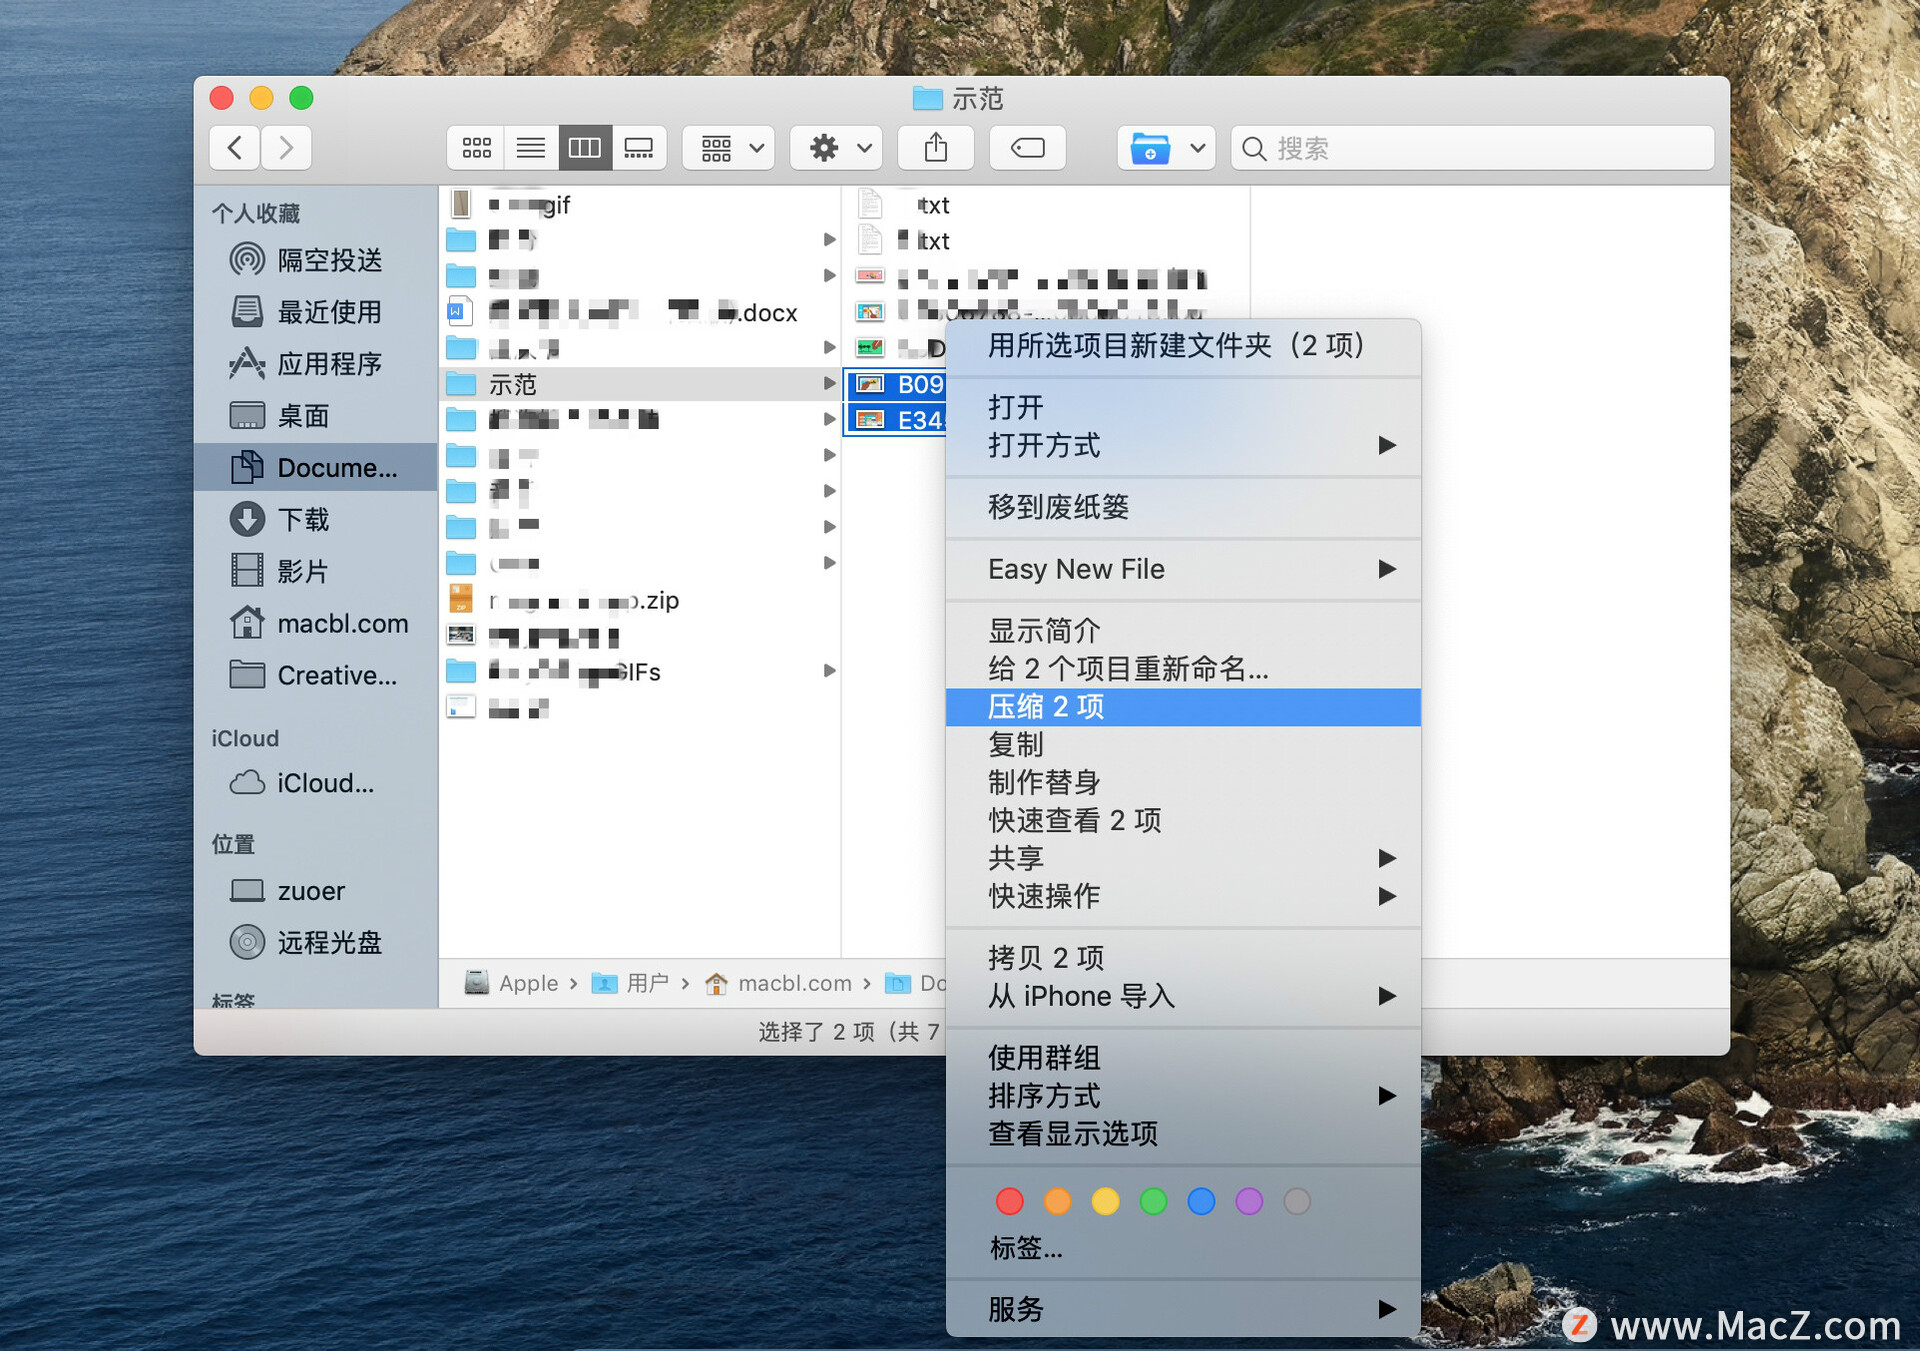
Task: Select the E34 image file
Action: [x=897, y=420]
